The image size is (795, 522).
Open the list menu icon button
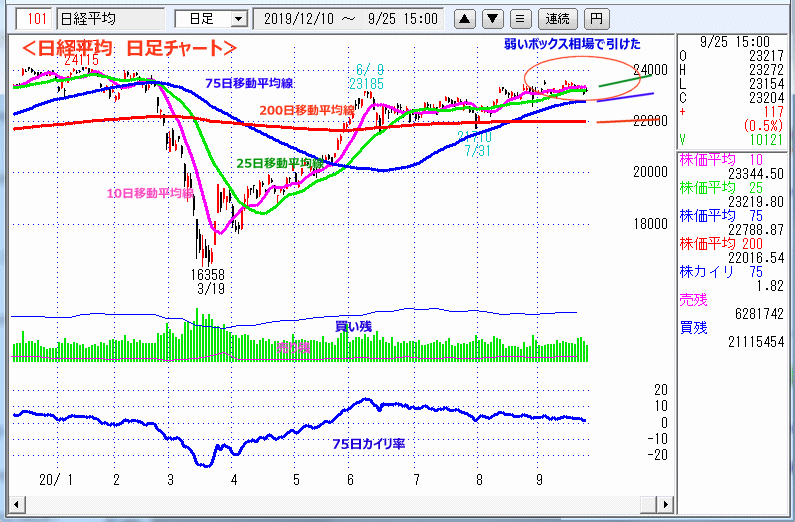point(520,19)
